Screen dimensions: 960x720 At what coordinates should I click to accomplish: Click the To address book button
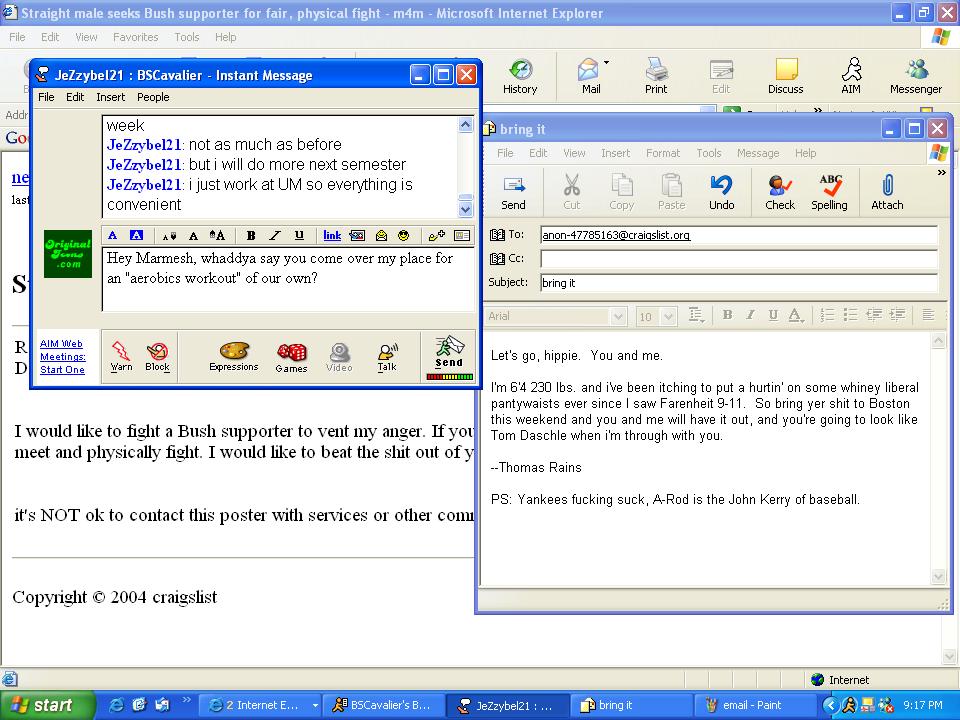[507, 234]
